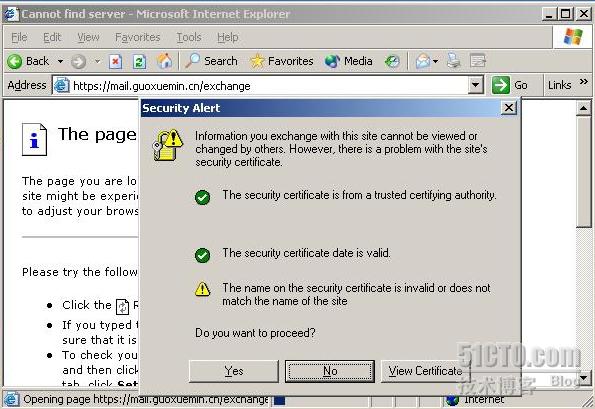Open the View menu
This screenshot has height=409, width=595.
click(x=88, y=37)
